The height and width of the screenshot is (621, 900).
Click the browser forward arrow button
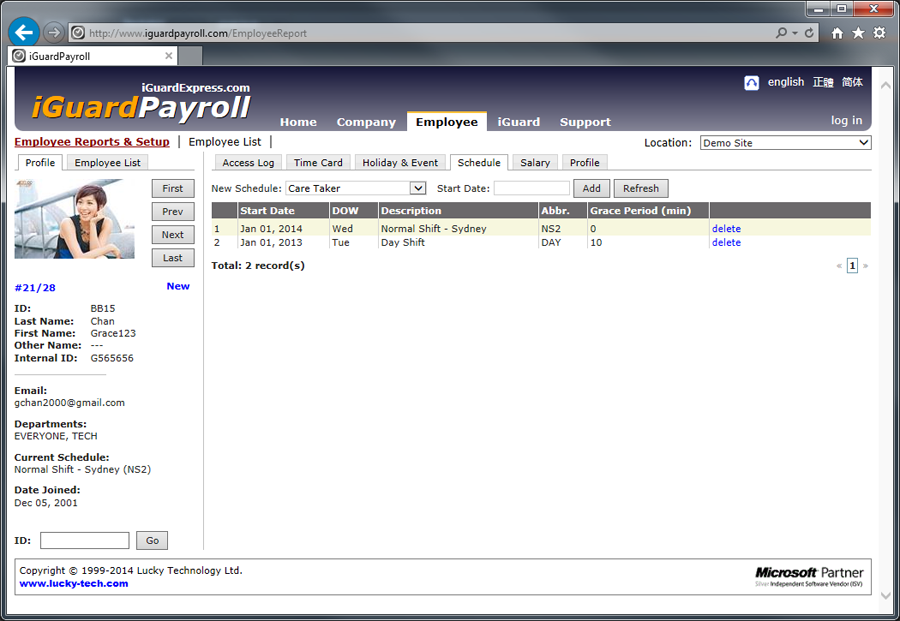pyautogui.click(x=54, y=33)
